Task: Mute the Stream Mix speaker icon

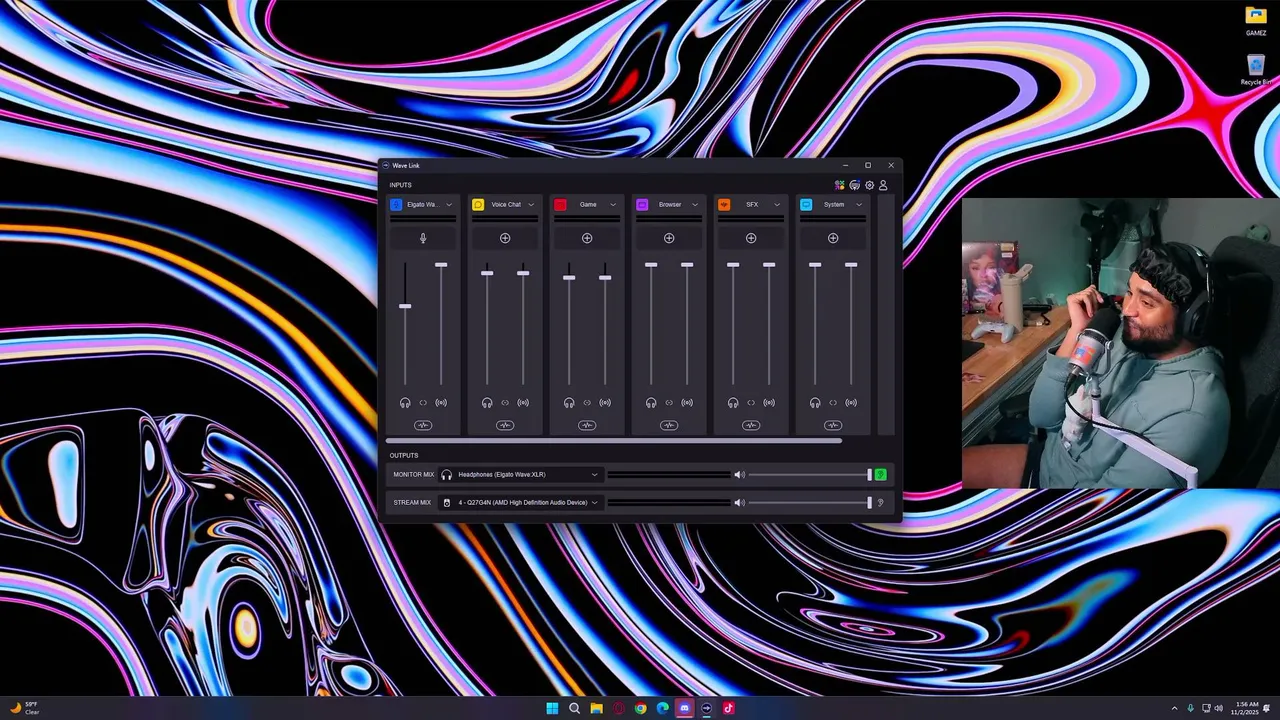Action: point(739,502)
